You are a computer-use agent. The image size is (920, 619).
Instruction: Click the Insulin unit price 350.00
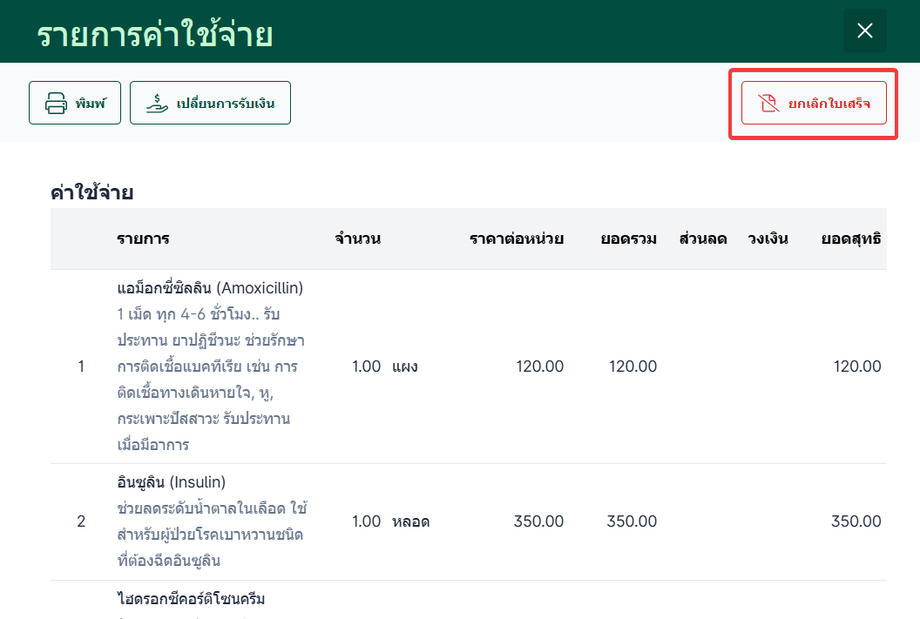pos(538,521)
